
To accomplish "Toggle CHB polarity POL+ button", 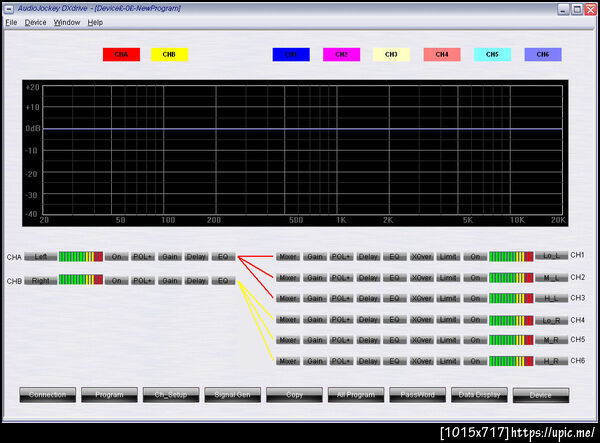I will click(x=143, y=281).
